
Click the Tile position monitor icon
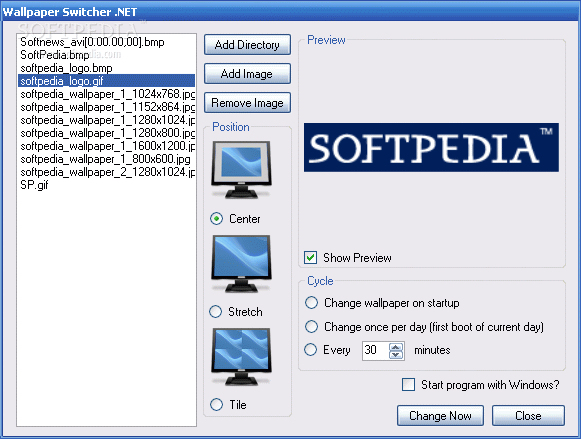(241, 356)
